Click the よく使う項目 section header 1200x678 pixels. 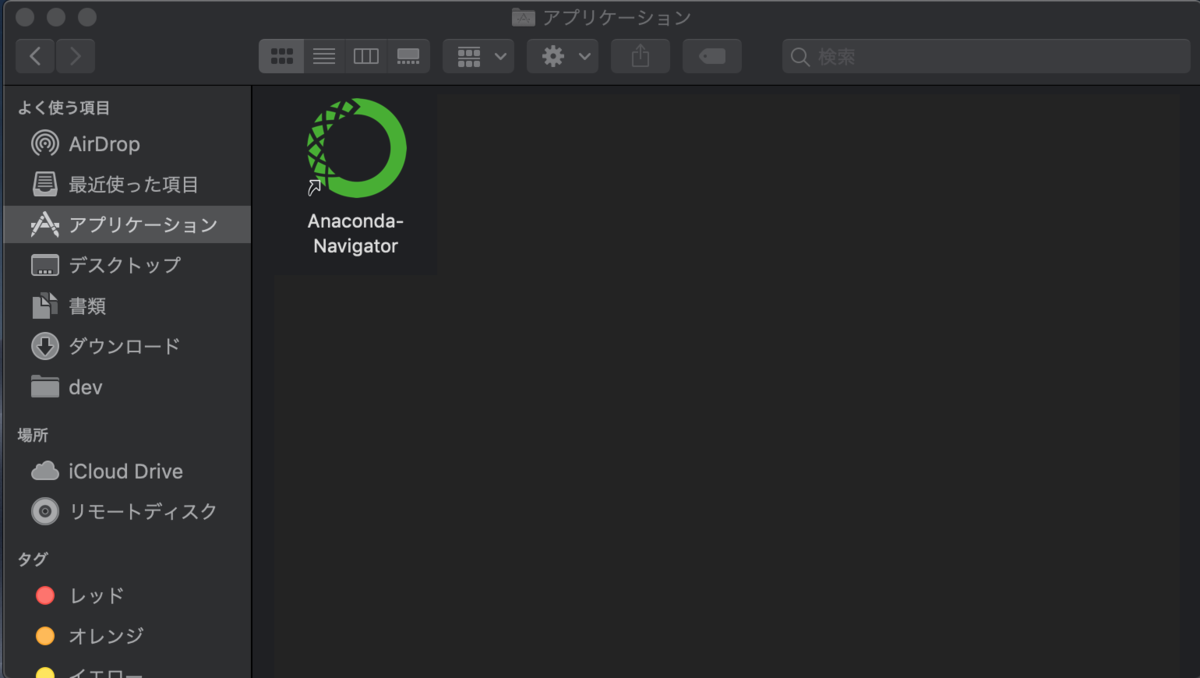click(x=64, y=107)
